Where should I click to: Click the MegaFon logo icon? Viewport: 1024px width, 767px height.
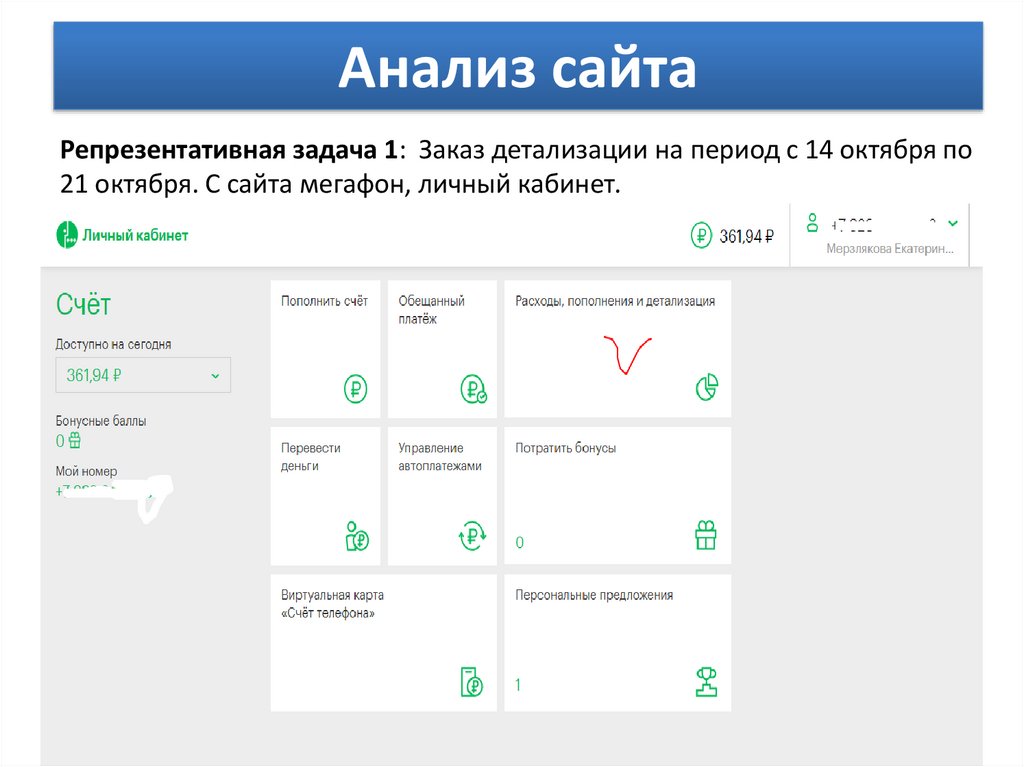[x=67, y=235]
